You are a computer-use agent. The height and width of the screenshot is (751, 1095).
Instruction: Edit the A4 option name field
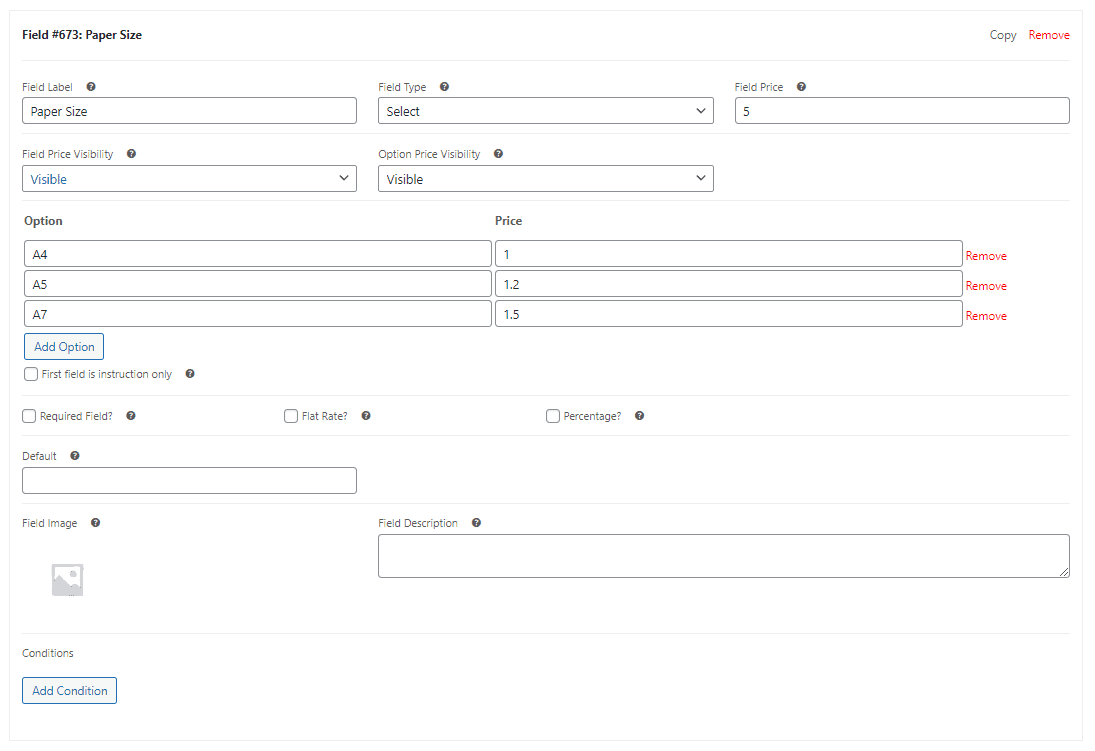pyautogui.click(x=258, y=254)
